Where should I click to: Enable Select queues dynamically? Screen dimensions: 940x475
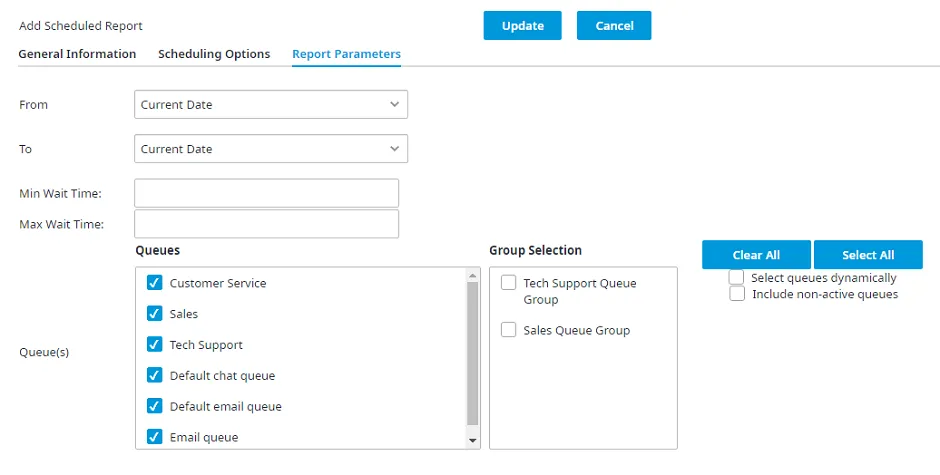[x=736, y=277]
